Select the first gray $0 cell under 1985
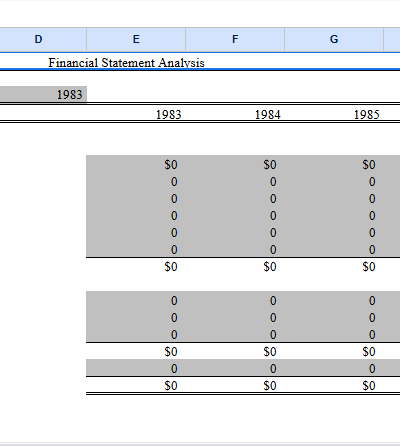400x446 pixels. [334, 164]
